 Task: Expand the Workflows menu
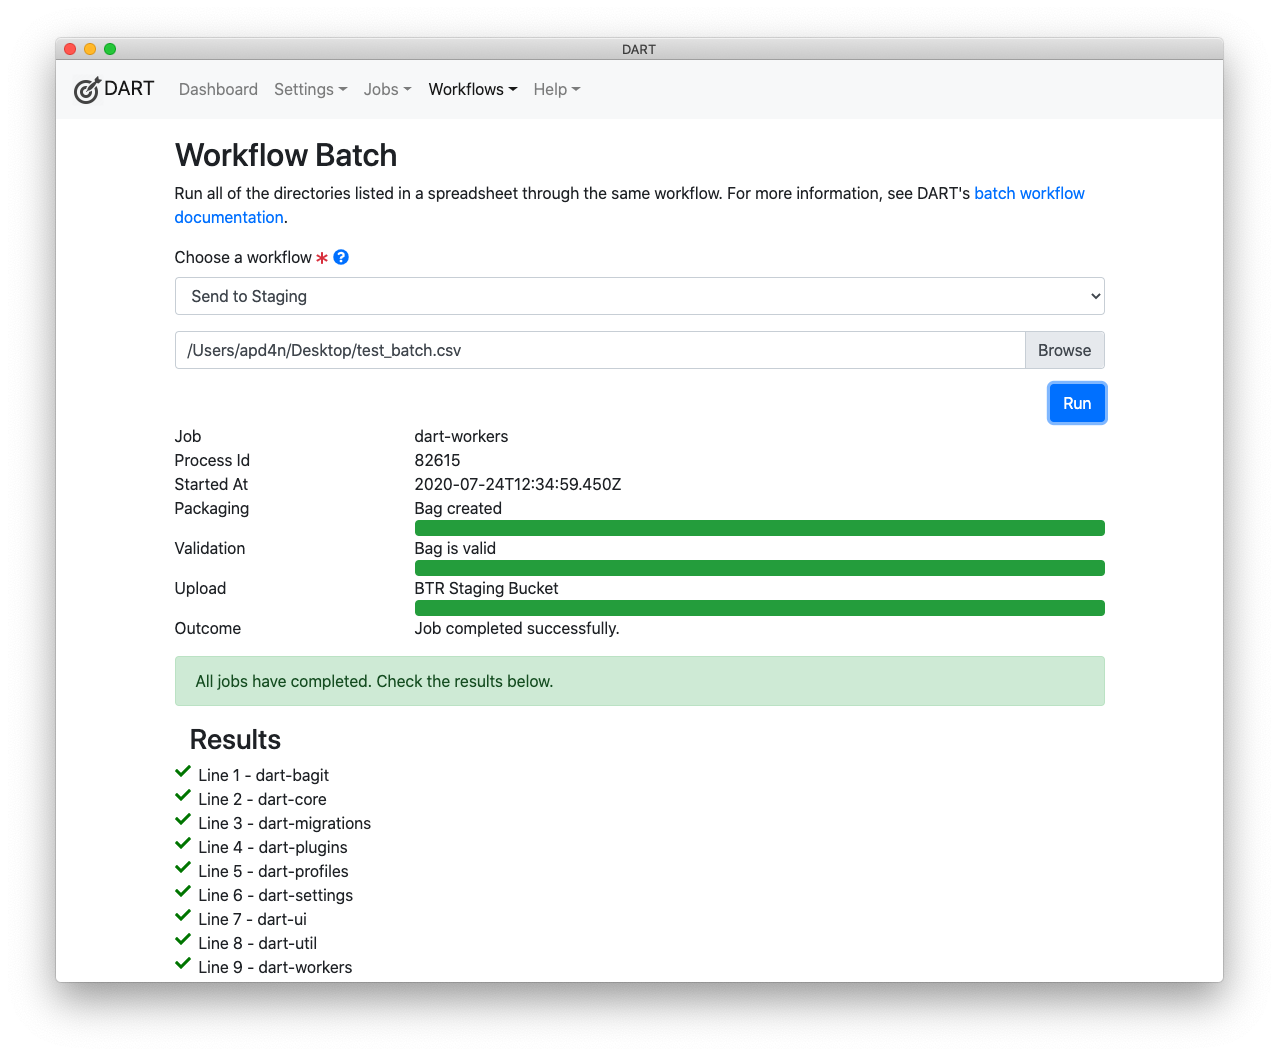[471, 89]
